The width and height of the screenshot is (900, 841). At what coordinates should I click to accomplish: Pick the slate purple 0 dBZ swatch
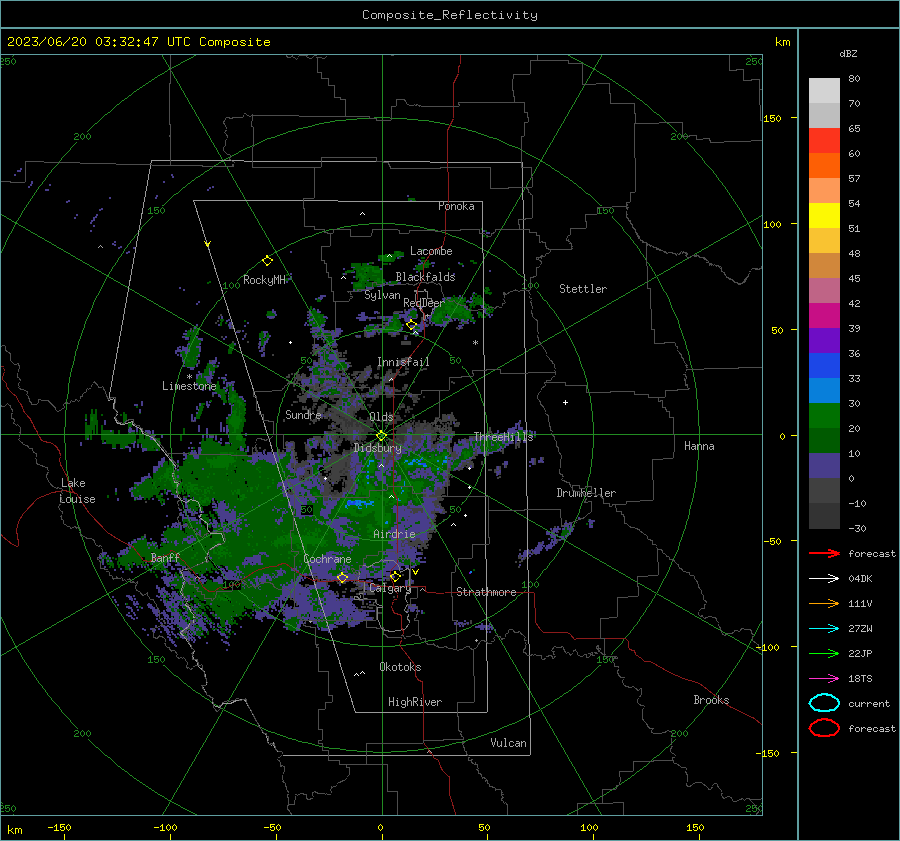tap(824, 466)
